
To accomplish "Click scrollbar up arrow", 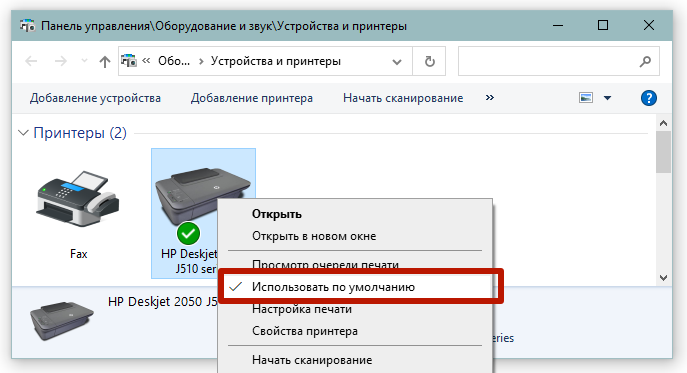I will coord(663,123).
